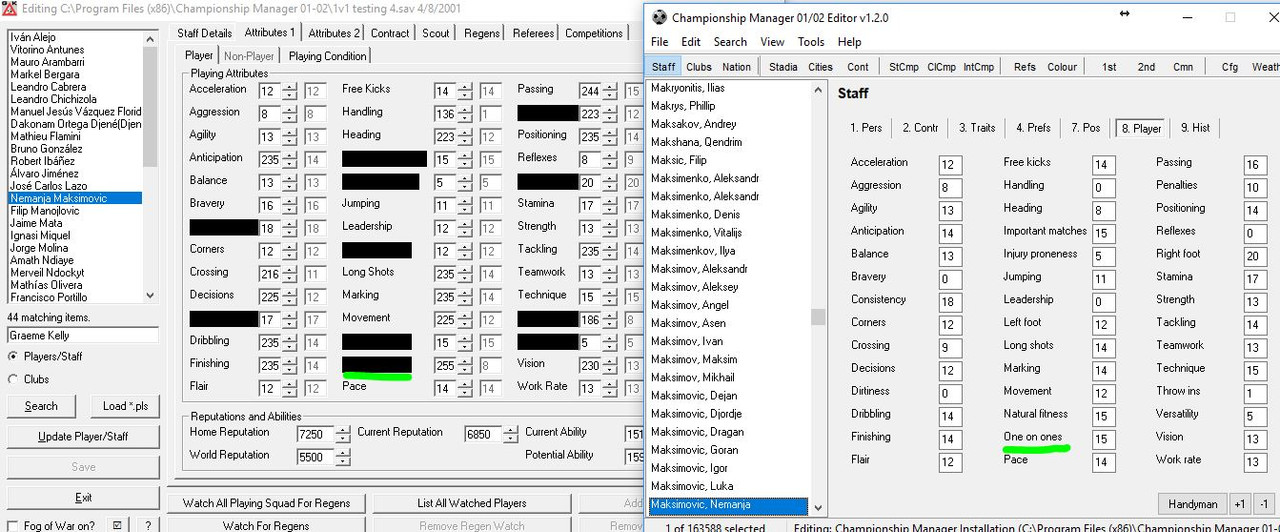1280x532 pixels.
Task: Open the File menu in CM Editor
Action: [x=660, y=42]
